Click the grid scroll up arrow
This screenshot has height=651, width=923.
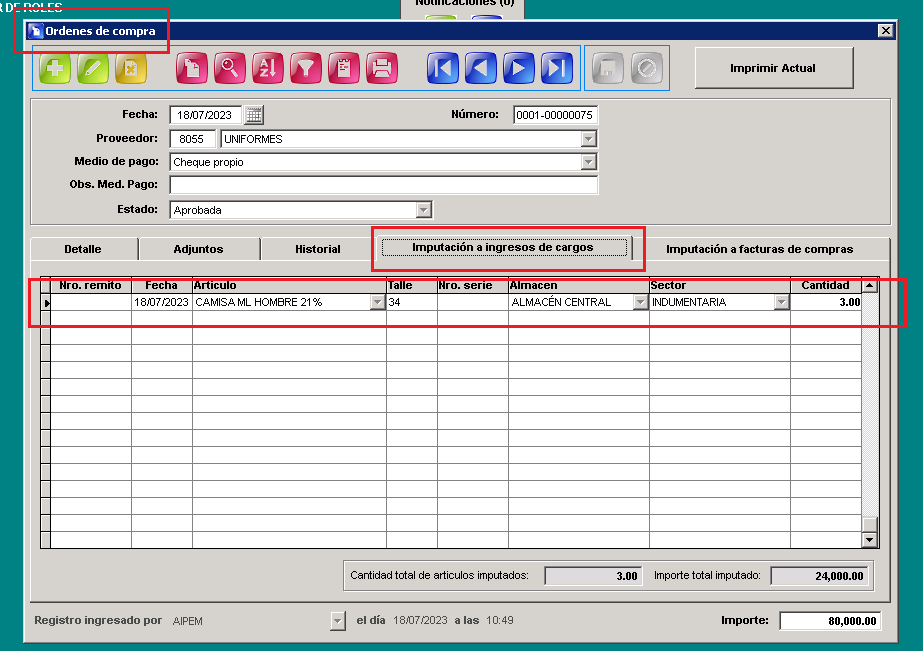tap(869, 286)
